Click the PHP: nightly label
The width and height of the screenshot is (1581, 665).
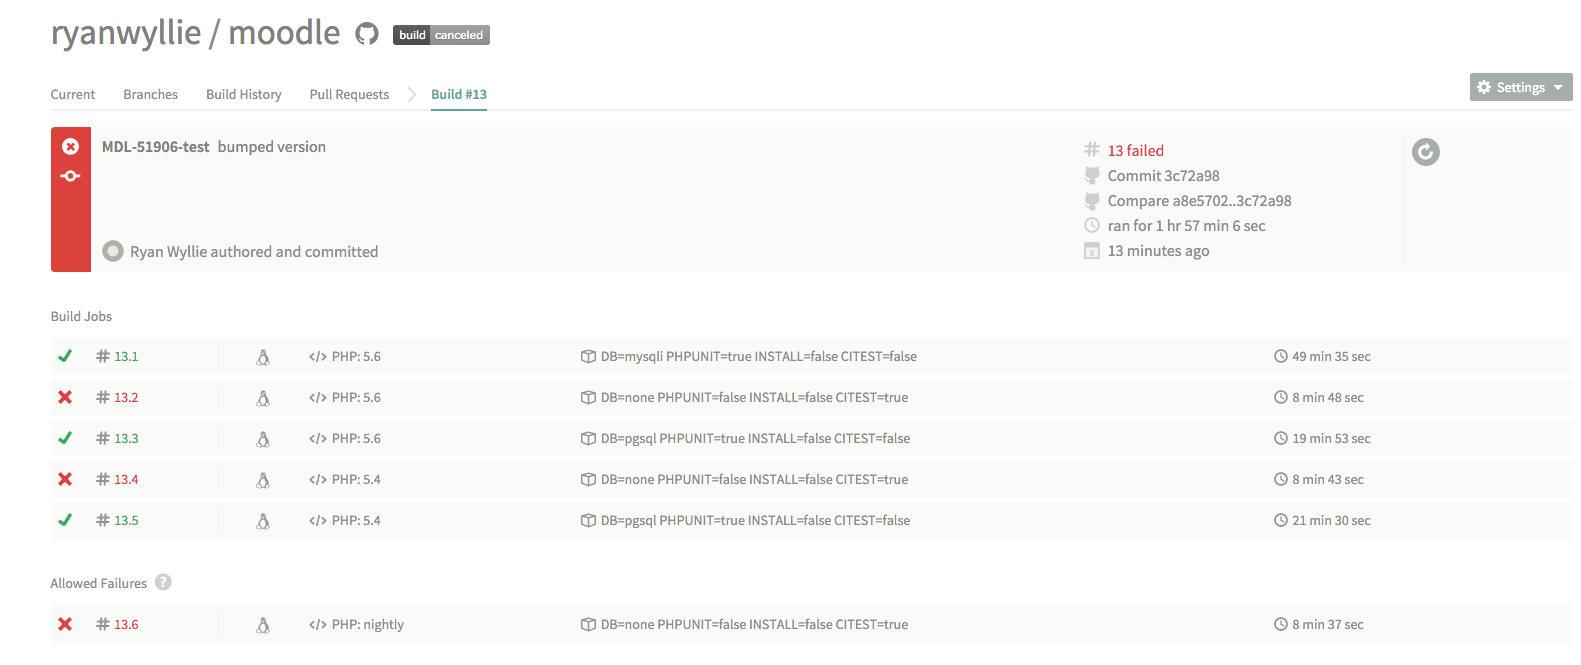(x=368, y=624)
